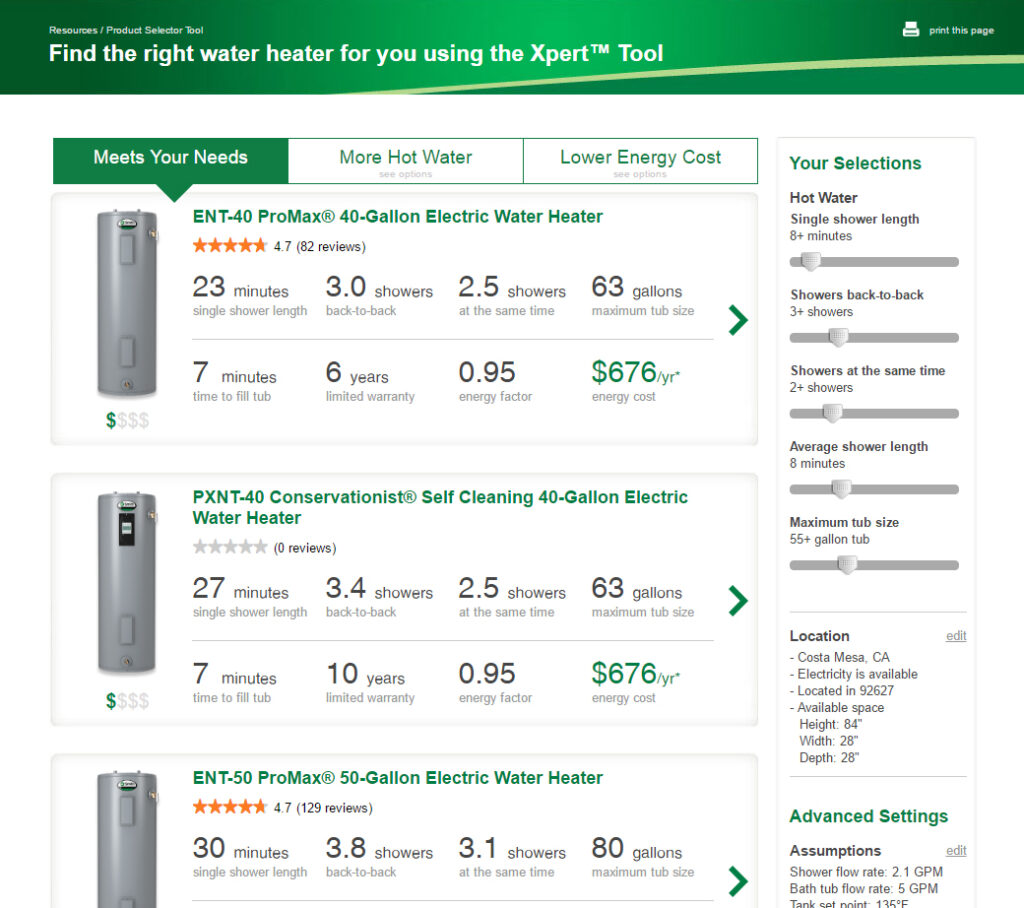Expand PXNT-40 Conservationist details arrow

click(738, 601)
